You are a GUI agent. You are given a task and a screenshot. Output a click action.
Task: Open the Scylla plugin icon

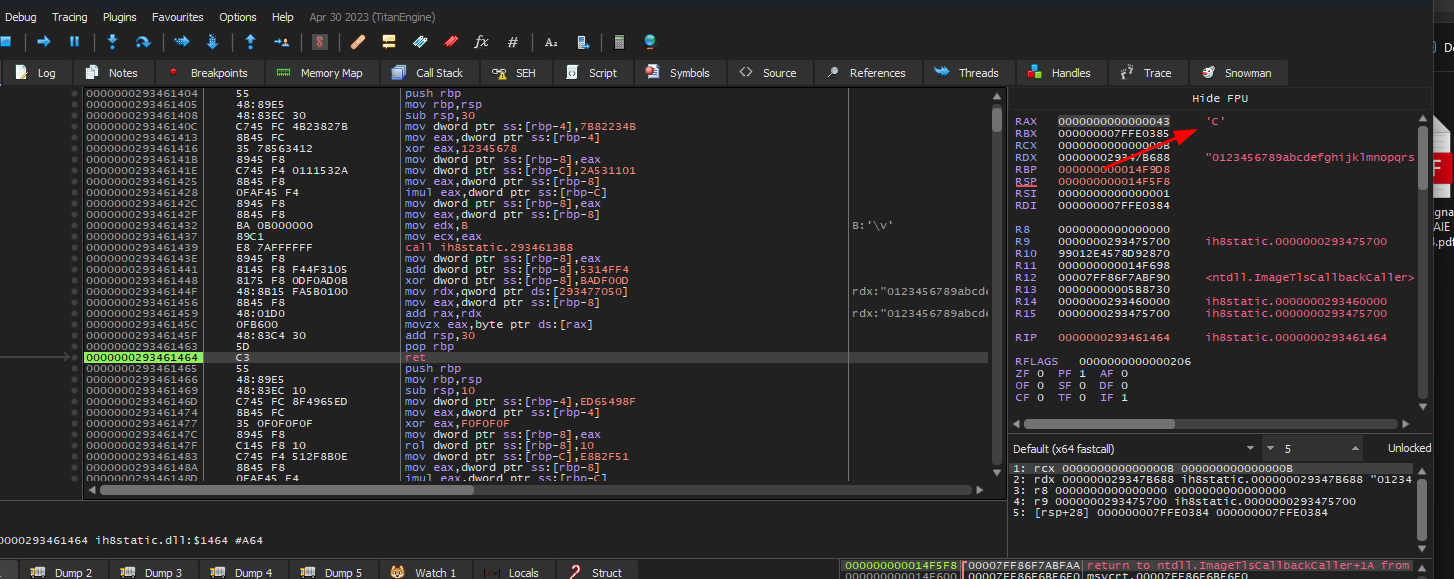(320, 42)
